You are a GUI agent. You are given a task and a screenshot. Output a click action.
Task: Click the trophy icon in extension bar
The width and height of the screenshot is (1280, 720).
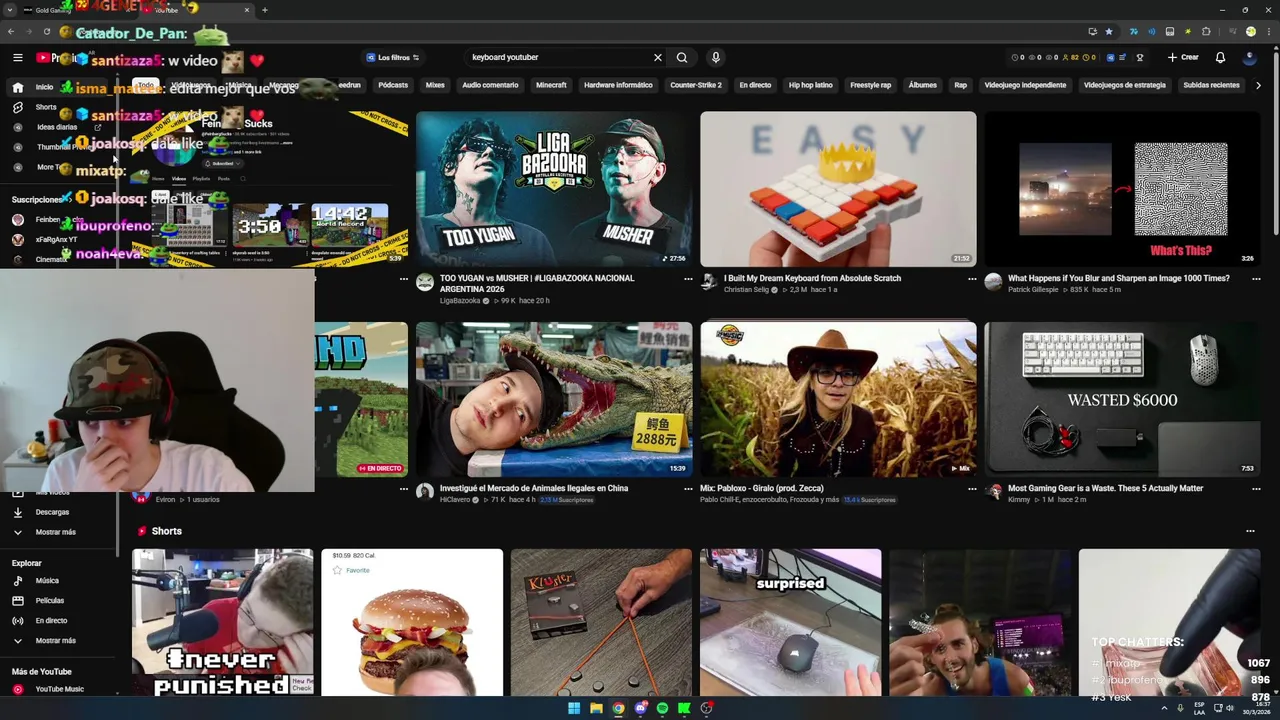pos(1140,58)
